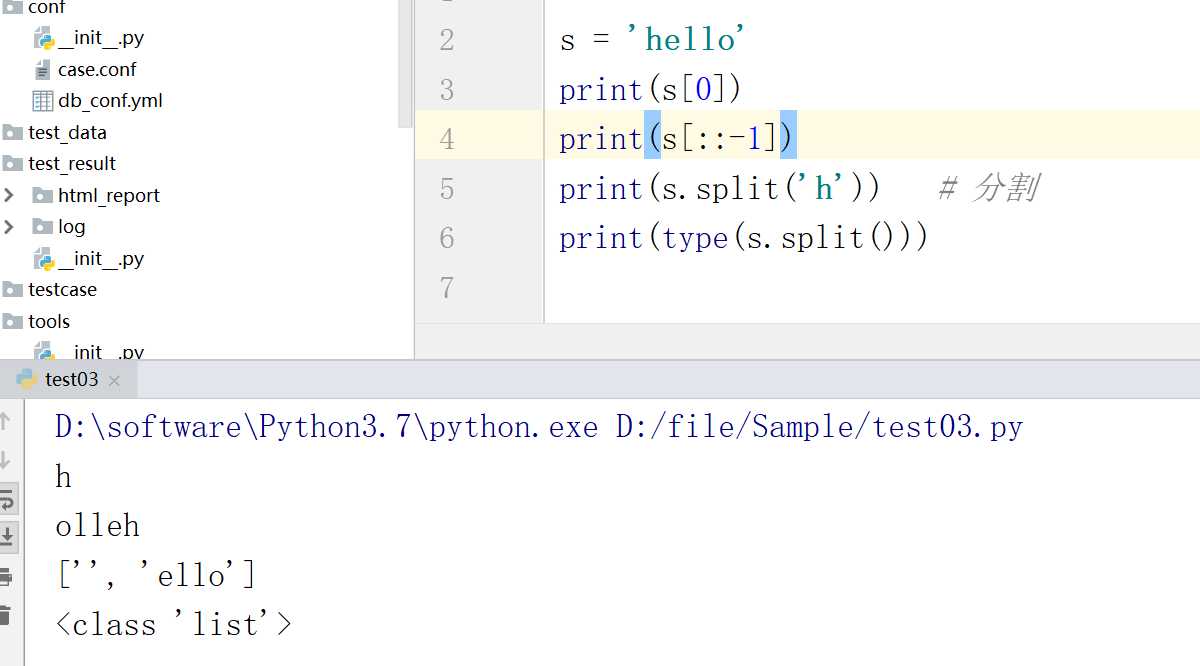Click line number 7 in the gutter
1200x666 pixels.
click(446, 288)
